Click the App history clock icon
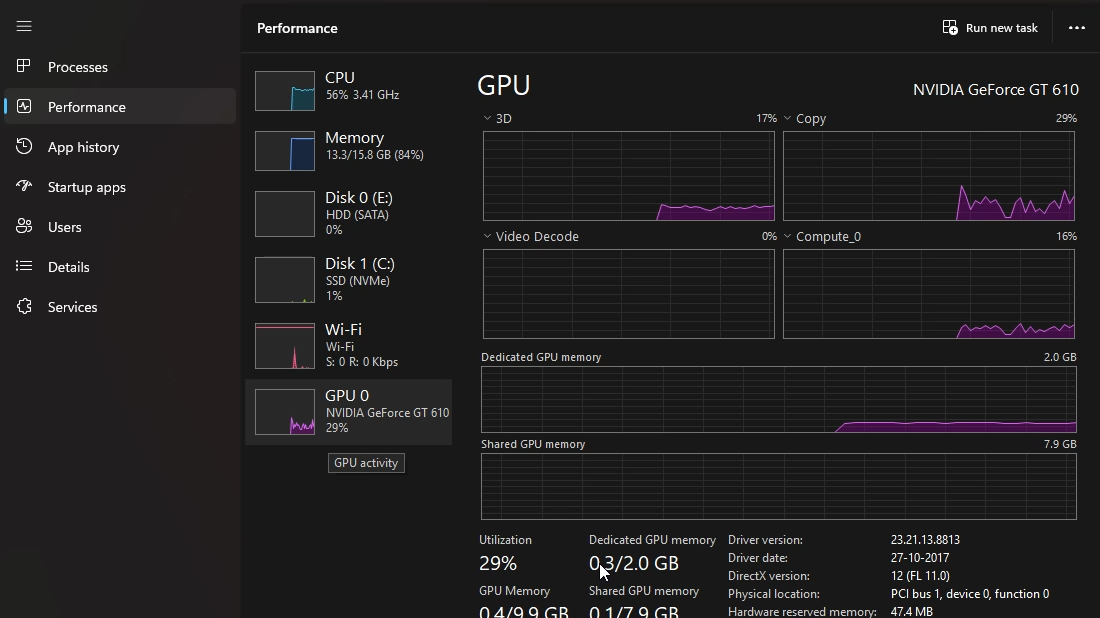This screenshot has height=618, width=1100. (24, 146)
